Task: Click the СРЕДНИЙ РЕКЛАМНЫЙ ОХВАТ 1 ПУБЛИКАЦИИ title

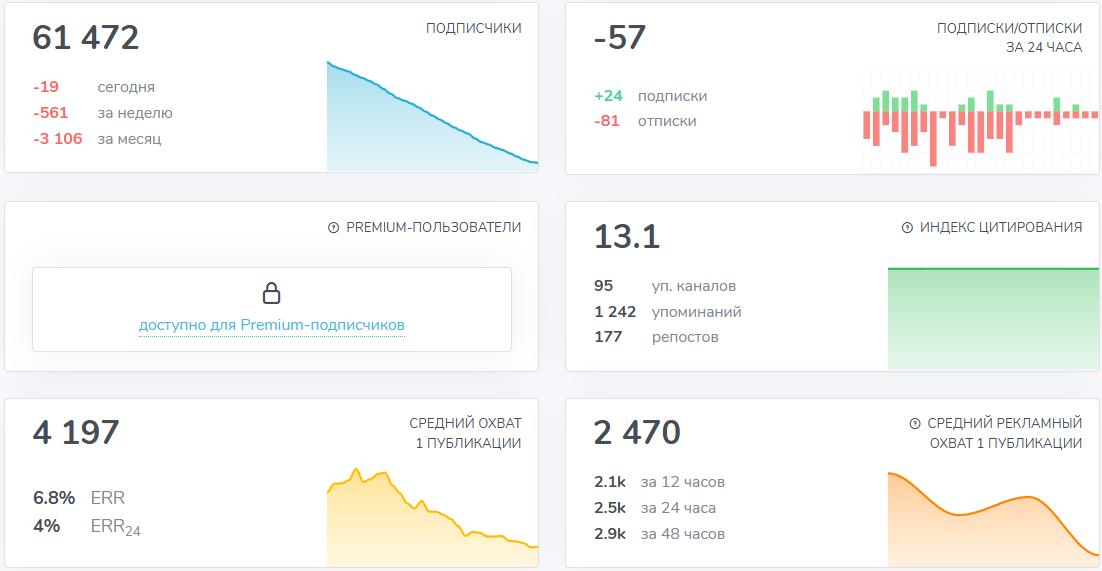Action: pos(1005,433)
